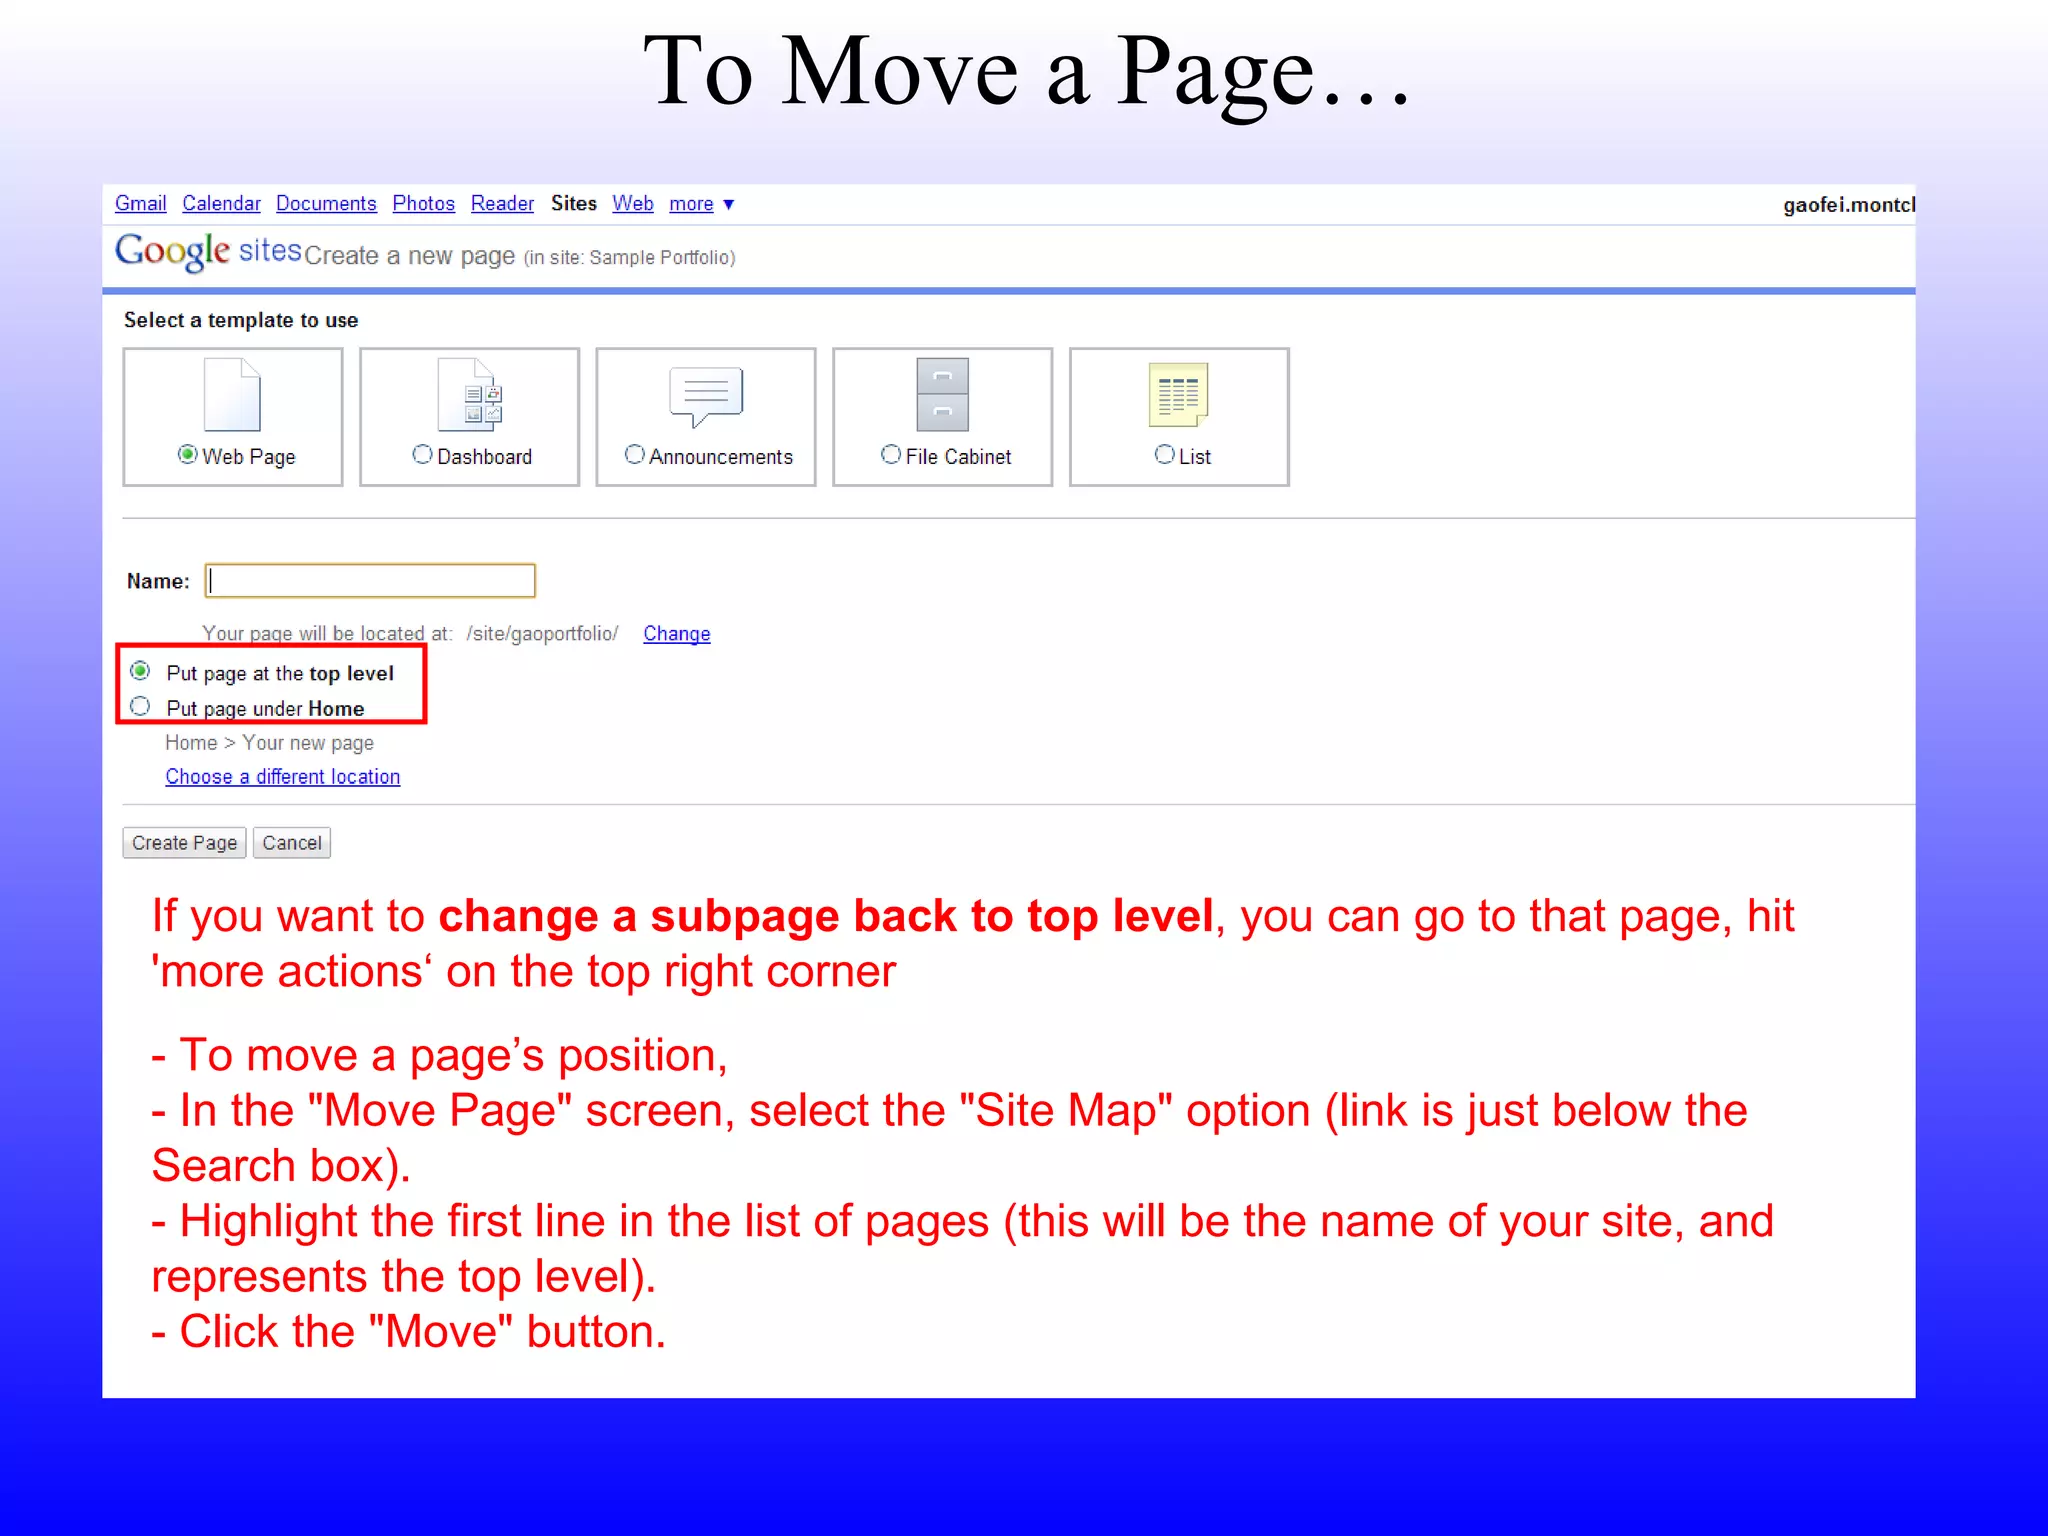Click the 'Home > Your new page' breadcrumb text
Viewport: 2048px width, 1536px height.
pyautogui.click(x=269, y=743)
